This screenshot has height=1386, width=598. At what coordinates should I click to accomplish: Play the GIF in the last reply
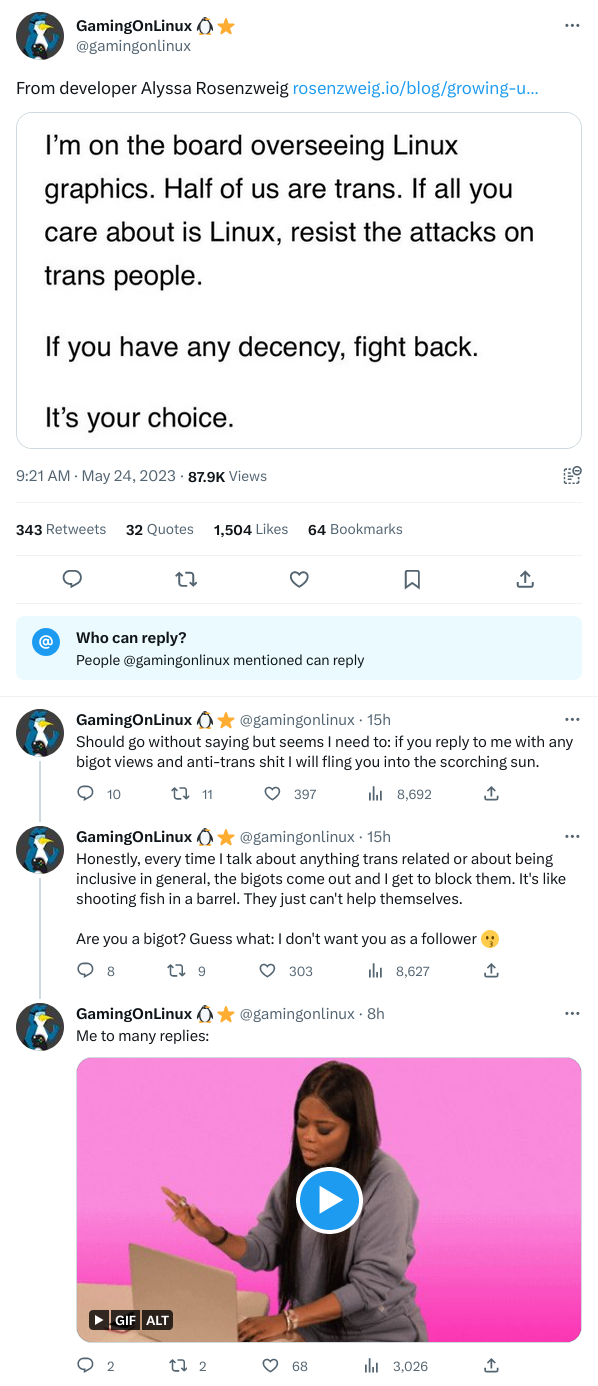tap(329, 1200)
